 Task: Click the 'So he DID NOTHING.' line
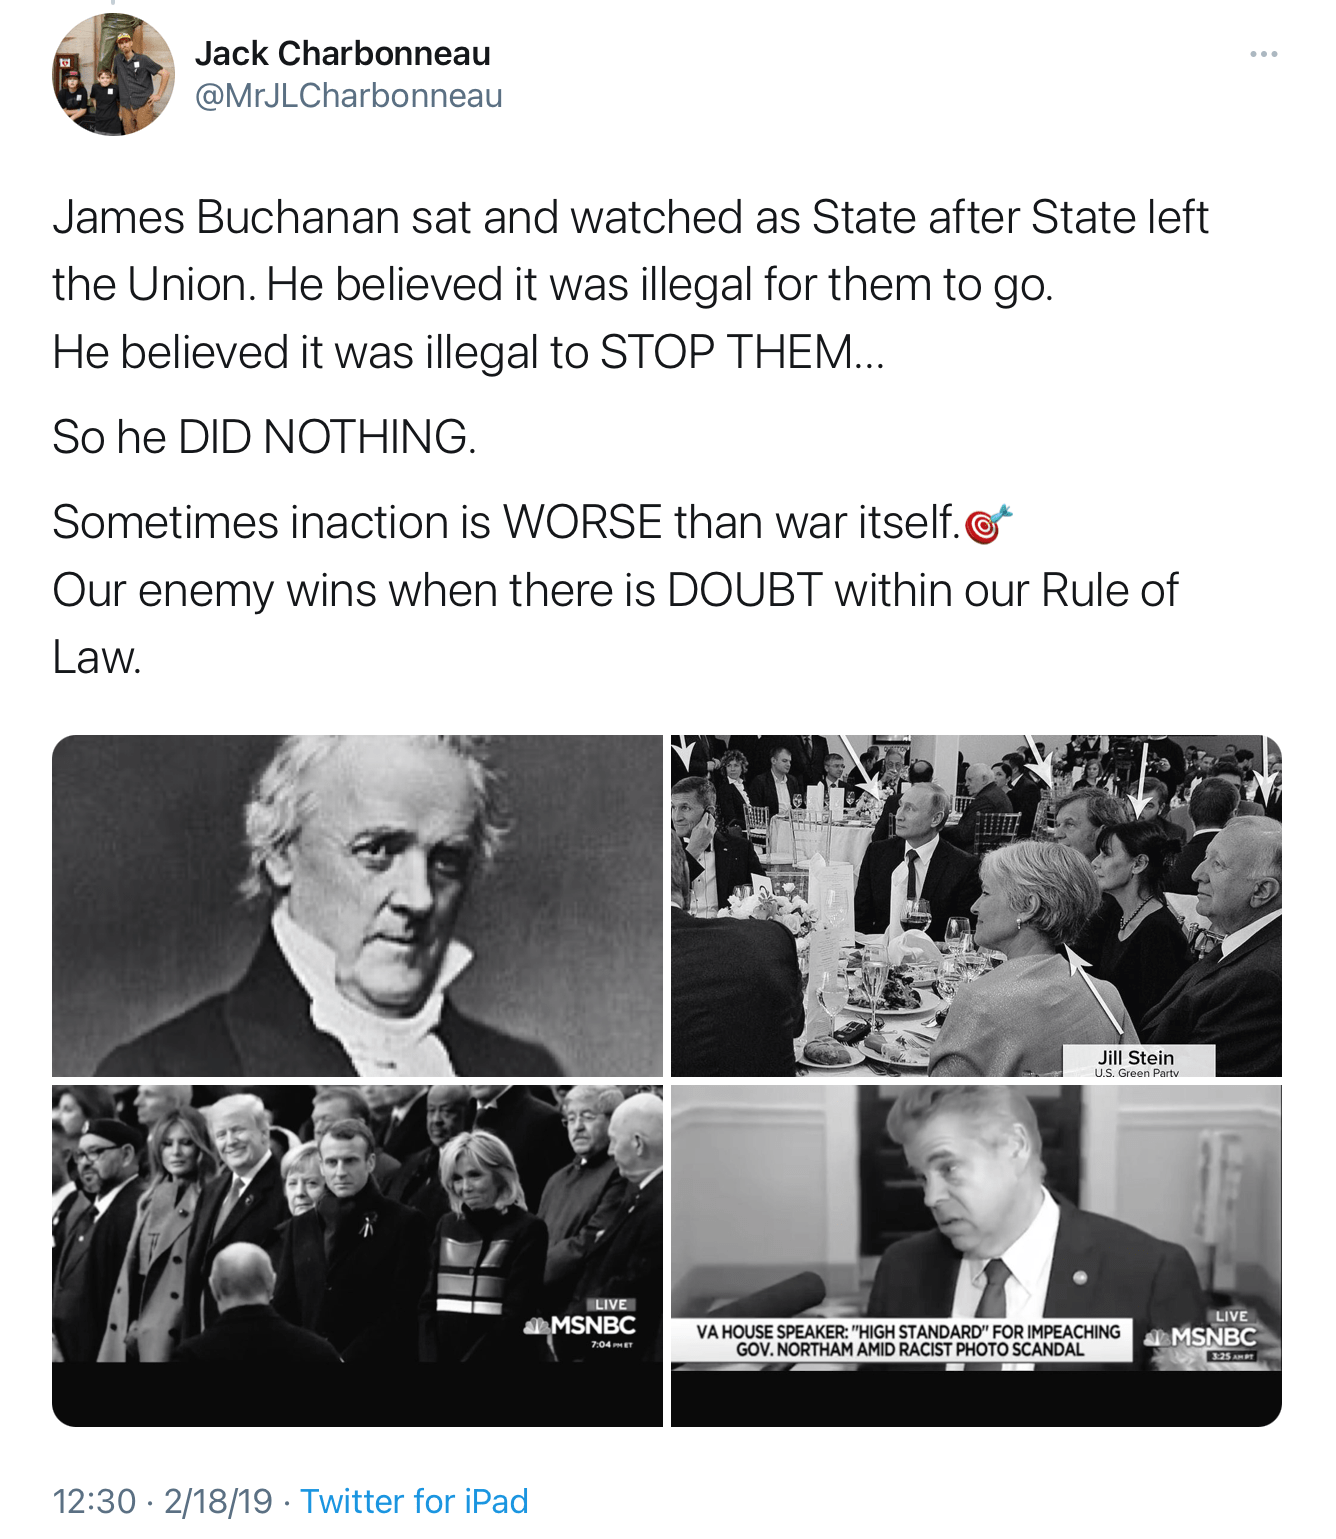pos(264,437)
